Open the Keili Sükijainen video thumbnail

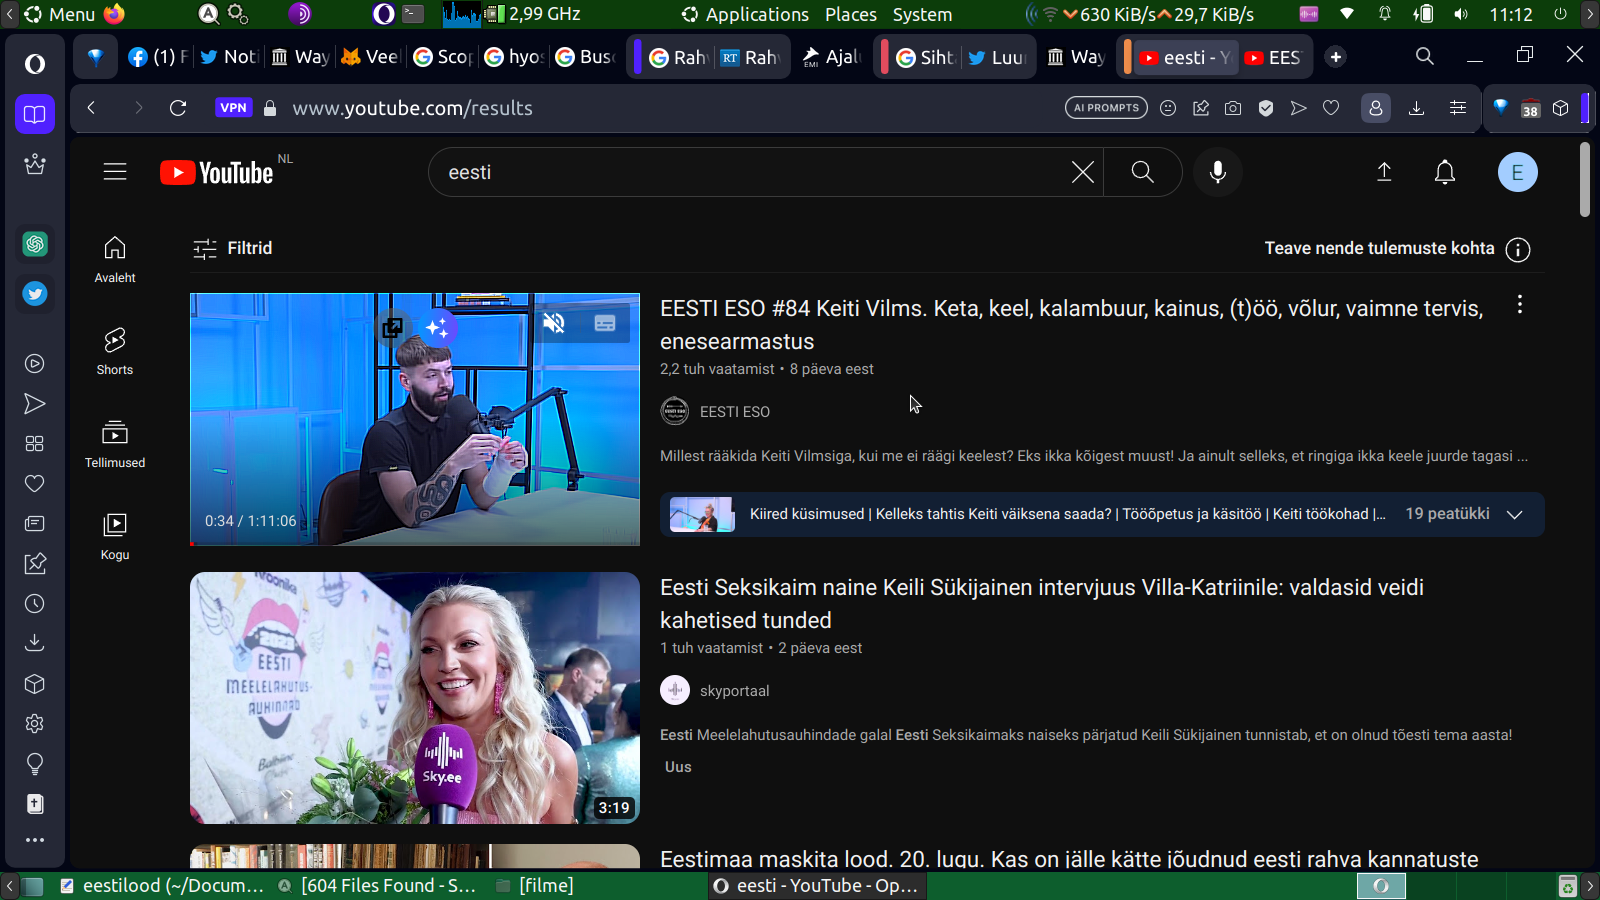click(415, 697)
